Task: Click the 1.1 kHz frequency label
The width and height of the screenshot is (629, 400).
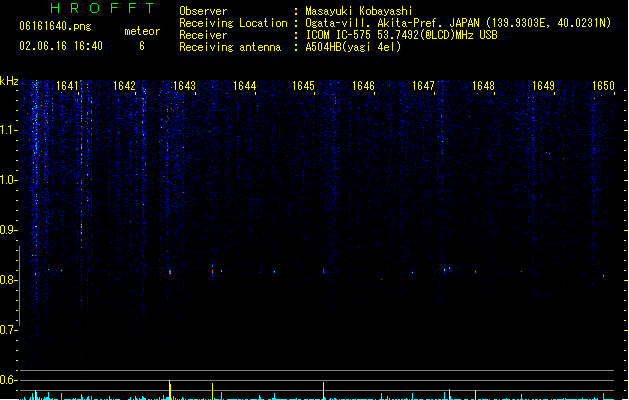Action: 8,130
